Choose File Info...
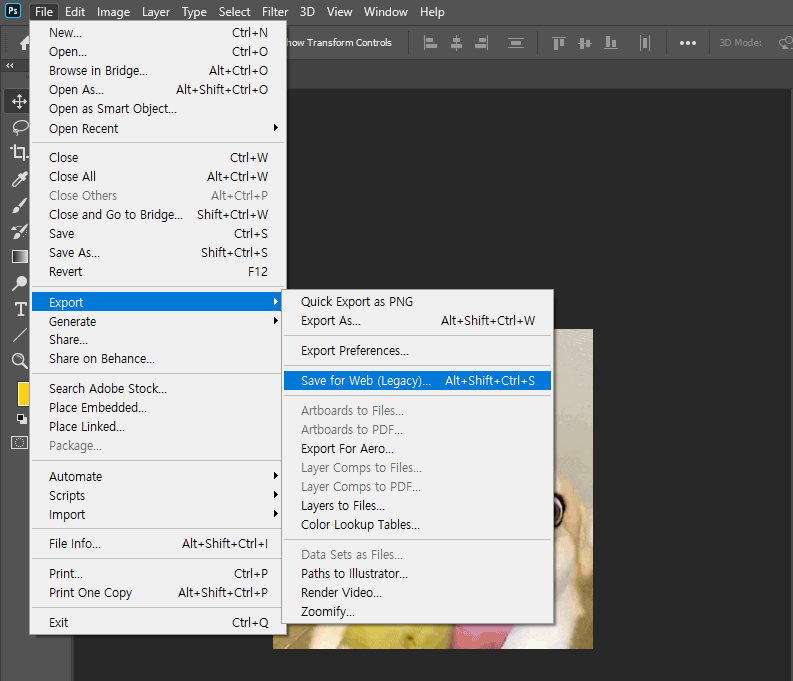The height and width of the screenshot is (681, 793). (x=156, y=543)
